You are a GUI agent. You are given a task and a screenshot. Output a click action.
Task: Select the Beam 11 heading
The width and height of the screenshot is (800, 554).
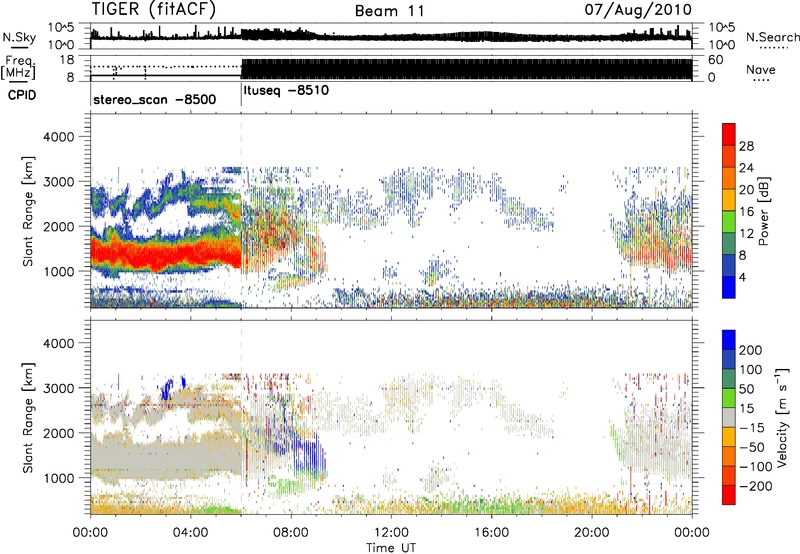(390, 11)
